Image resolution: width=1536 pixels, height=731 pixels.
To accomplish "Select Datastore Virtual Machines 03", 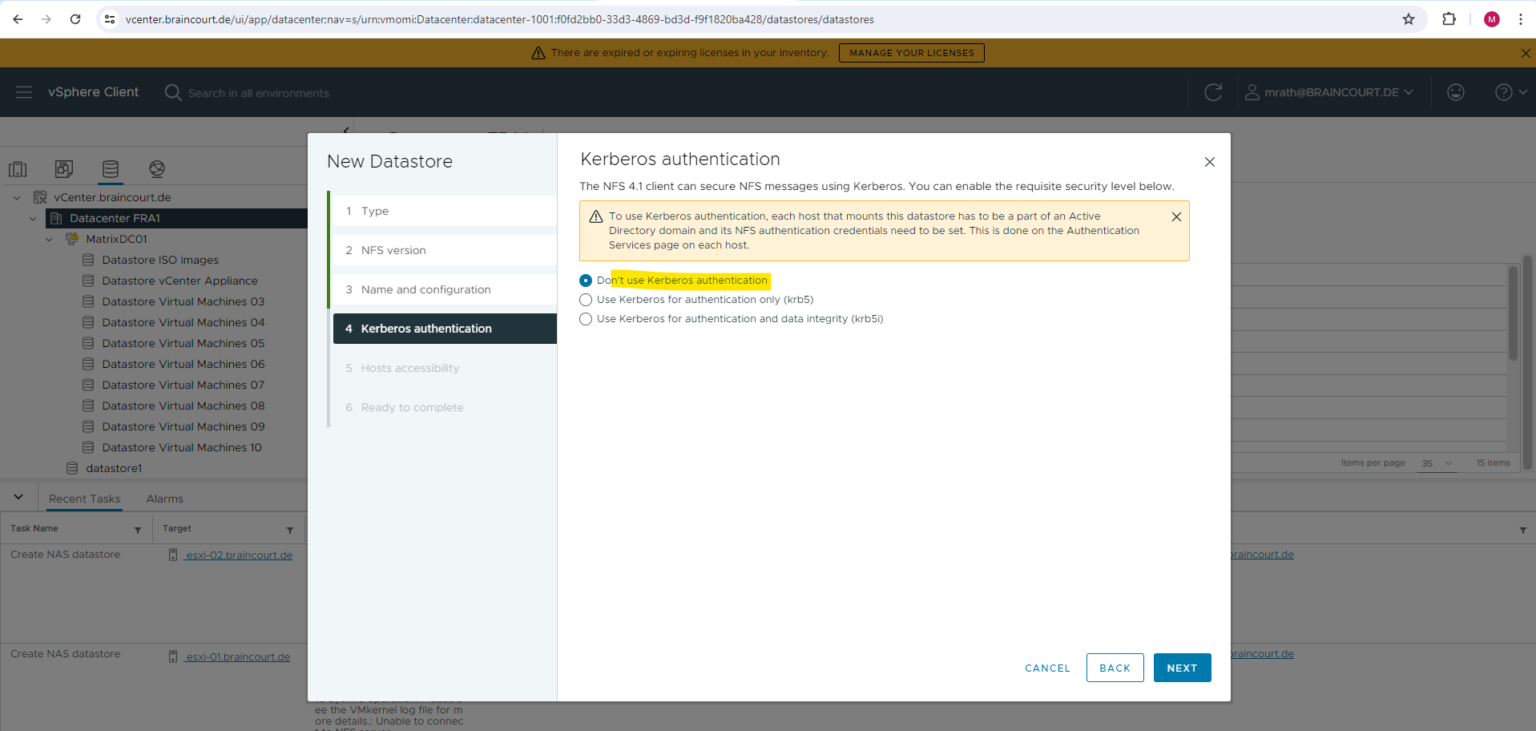I will click(183, 302).
